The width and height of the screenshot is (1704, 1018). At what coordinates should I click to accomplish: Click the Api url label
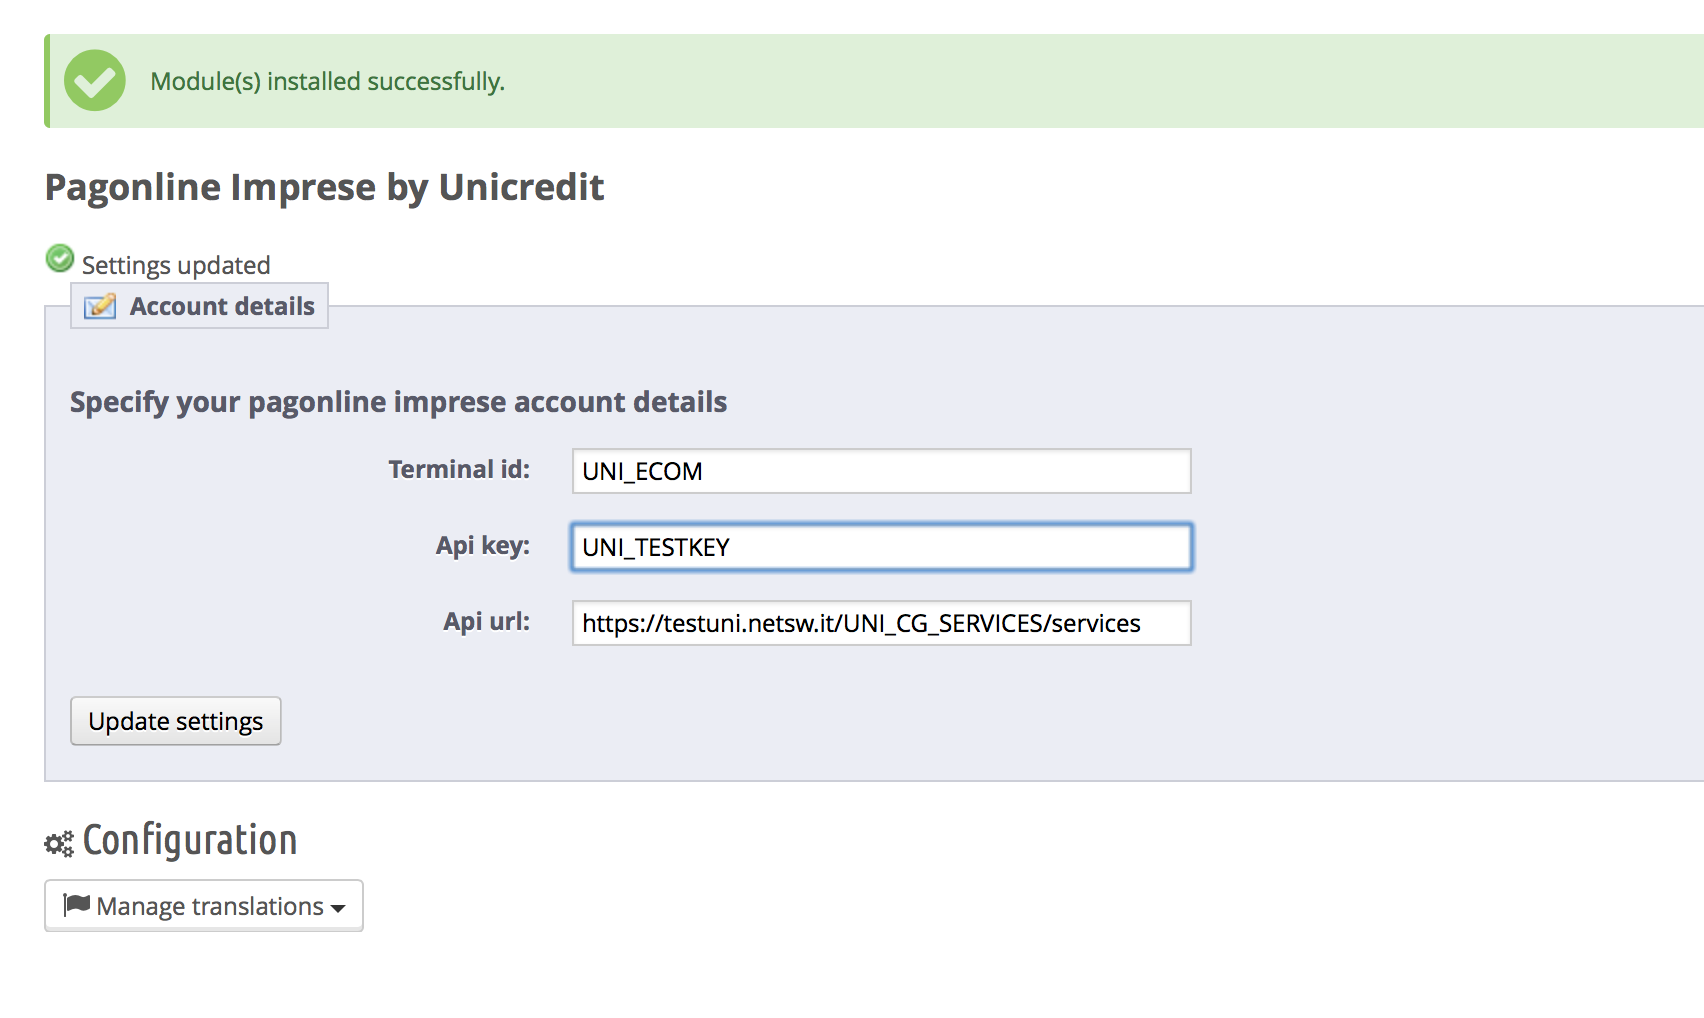pyautogui.click(x=486, y=621)
